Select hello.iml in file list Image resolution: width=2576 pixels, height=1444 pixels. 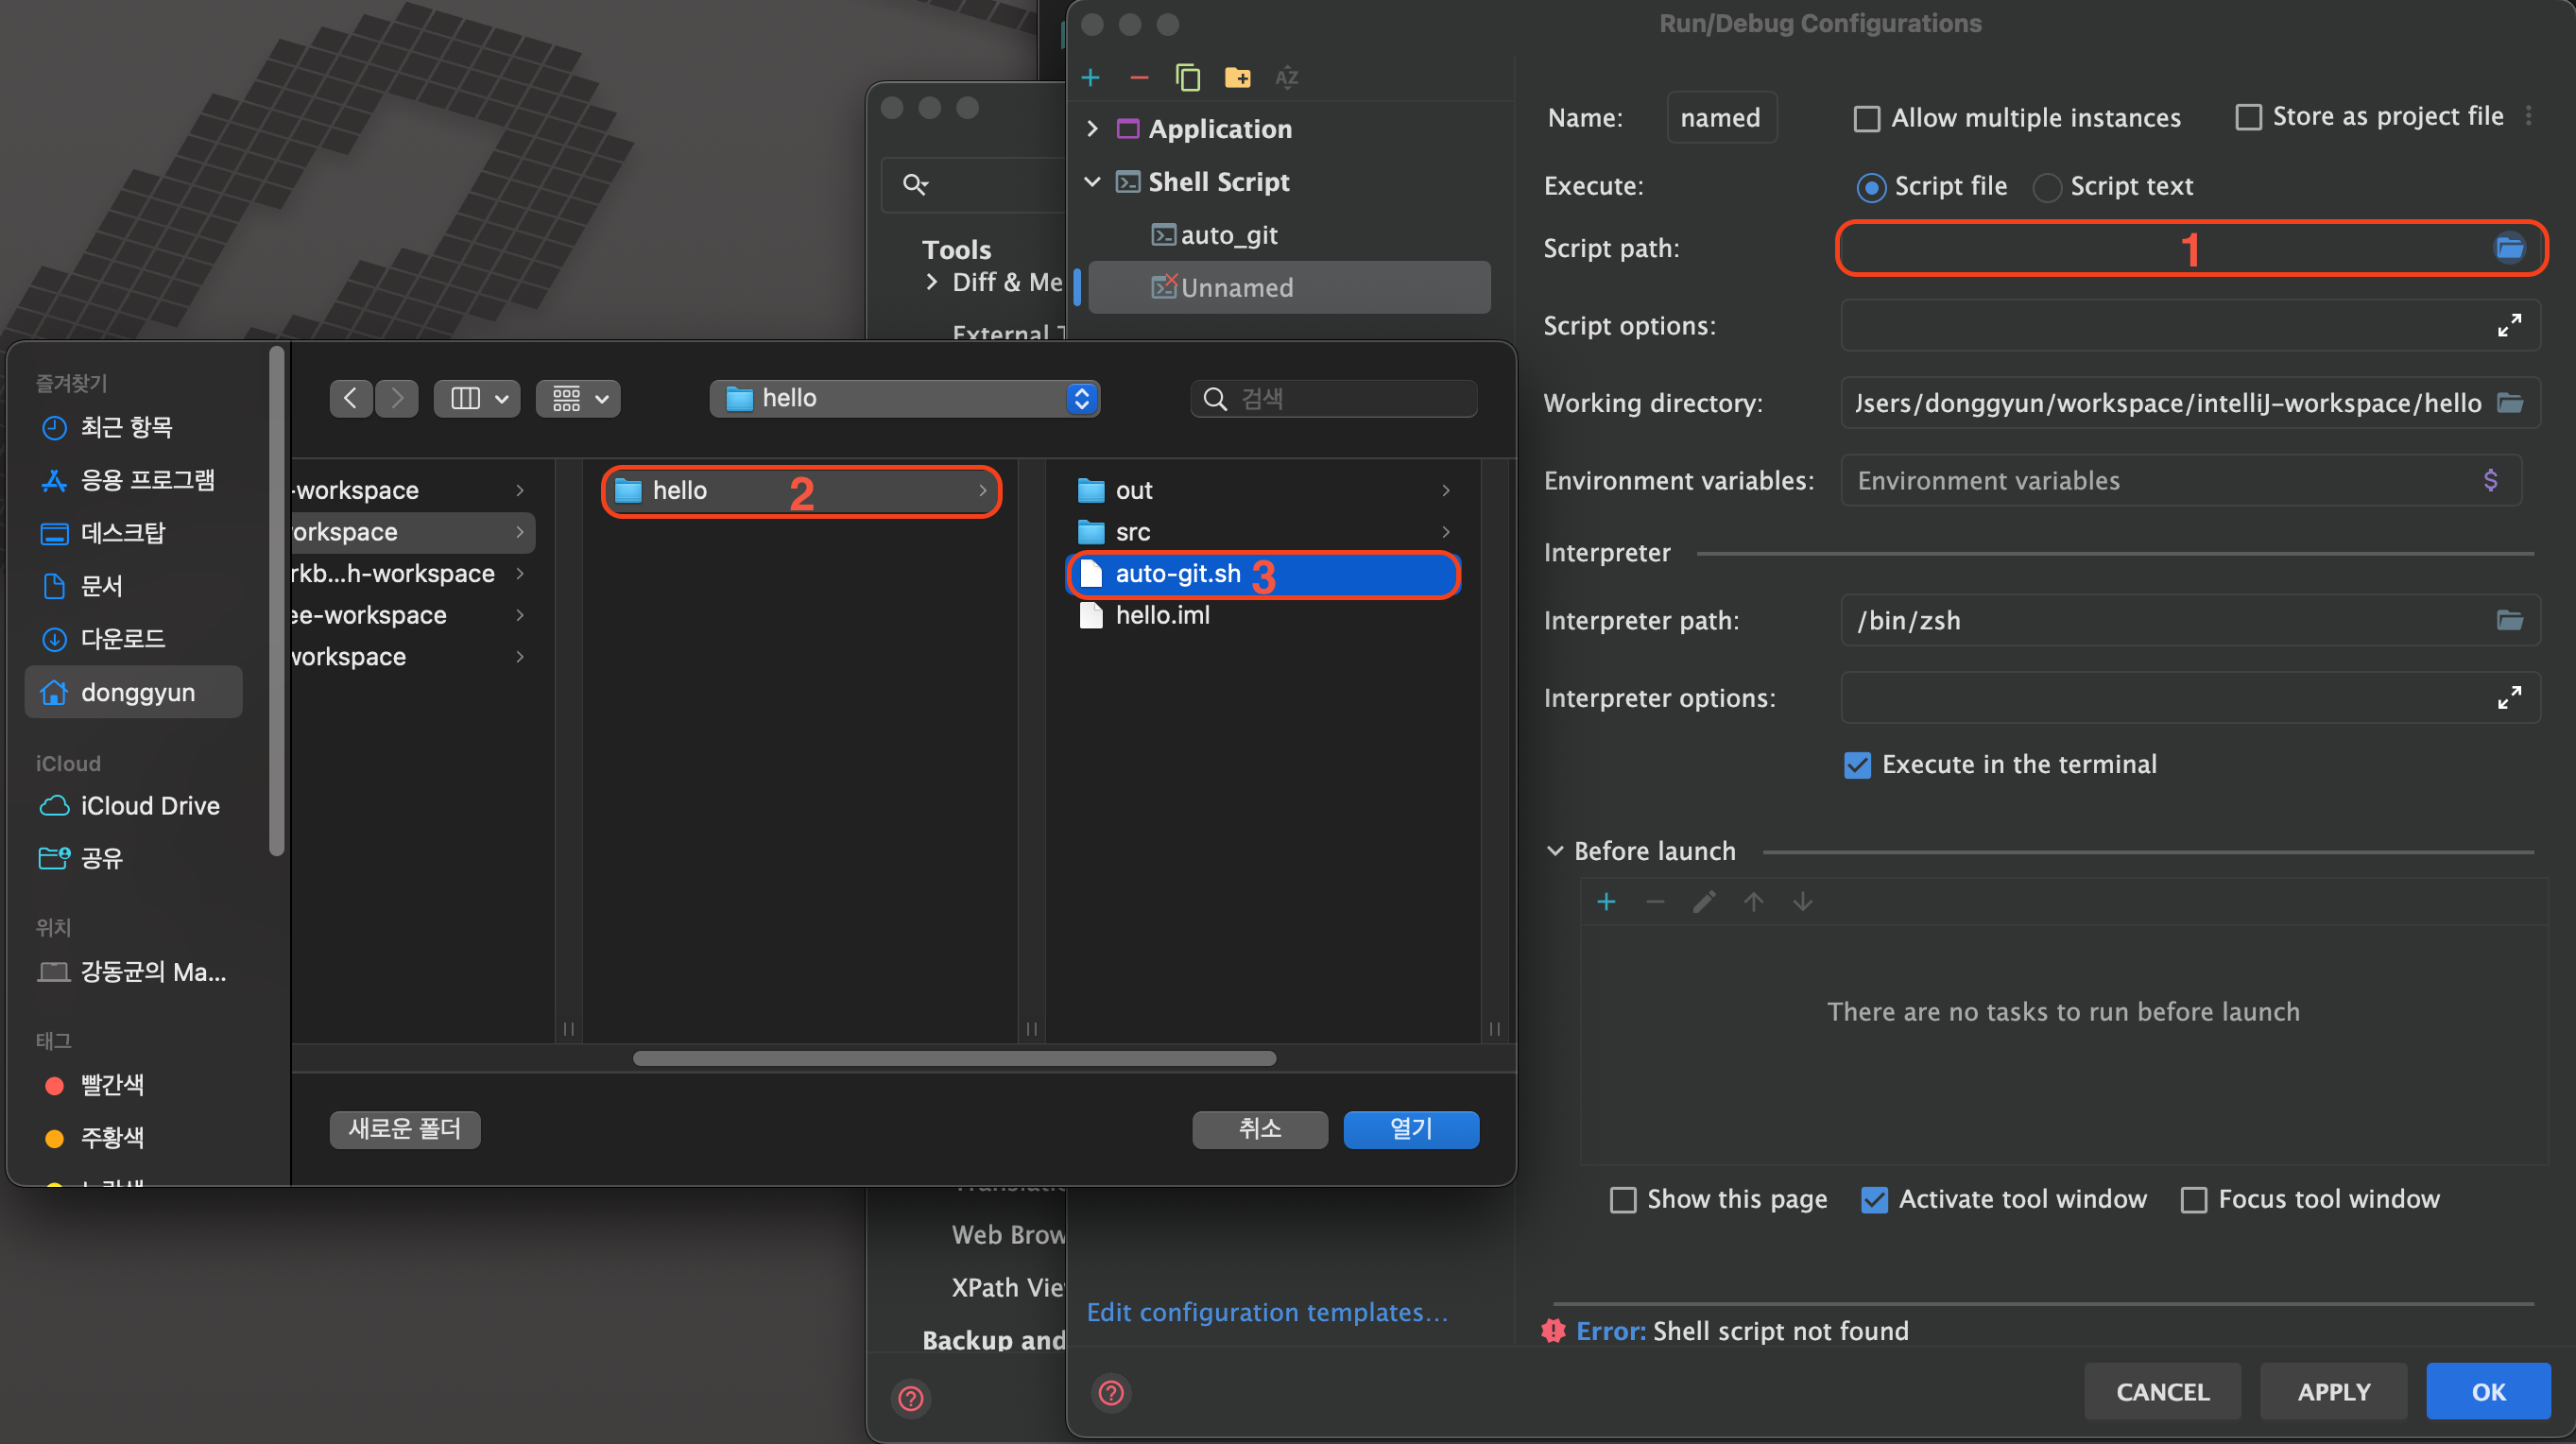(1162, 615)
